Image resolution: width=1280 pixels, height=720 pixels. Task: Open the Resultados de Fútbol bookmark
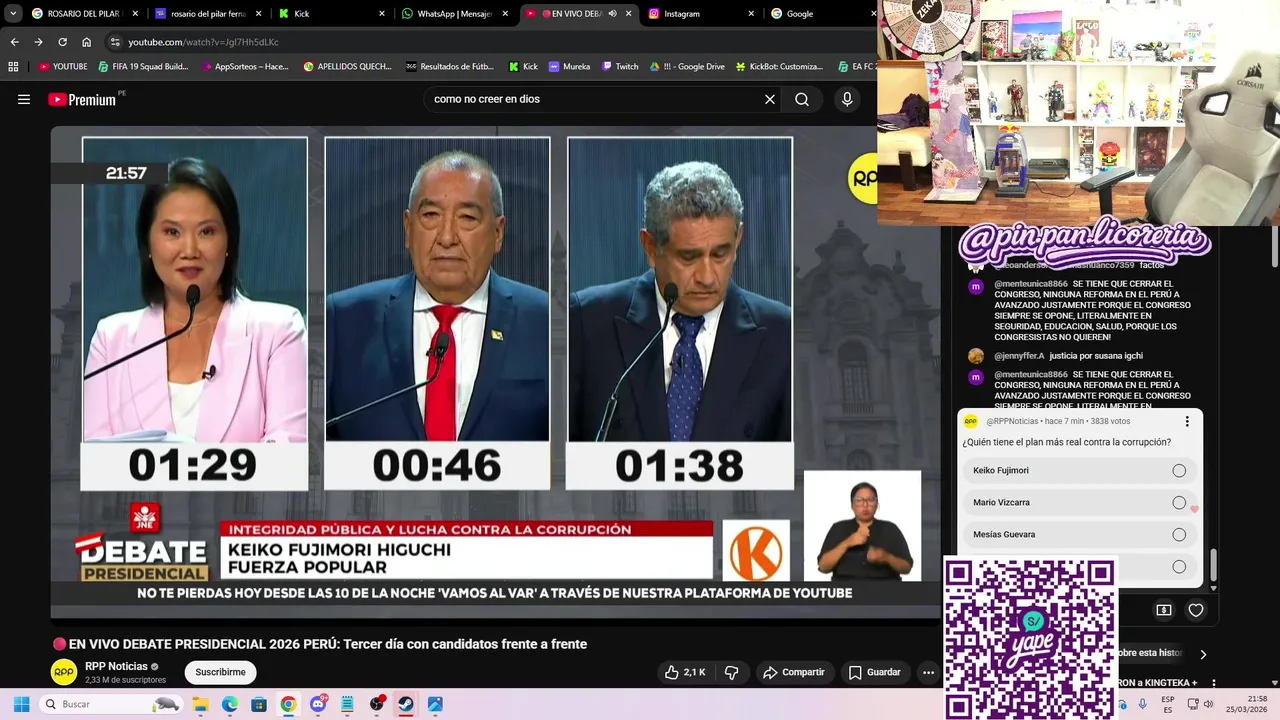pos(450,67)
